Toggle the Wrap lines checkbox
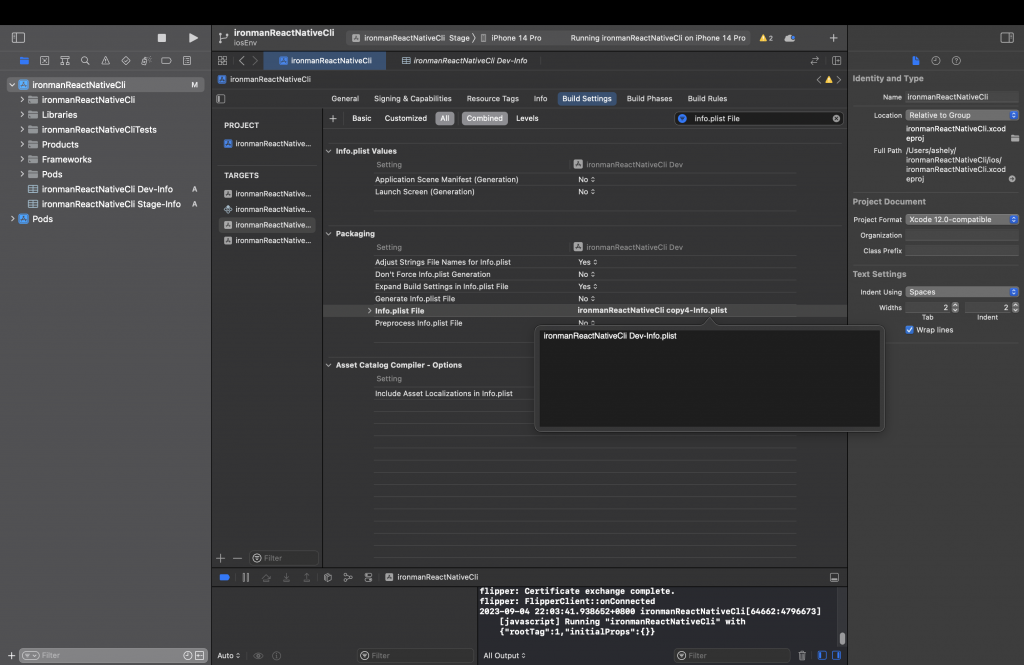1024x665 pixels. (909, 330)
